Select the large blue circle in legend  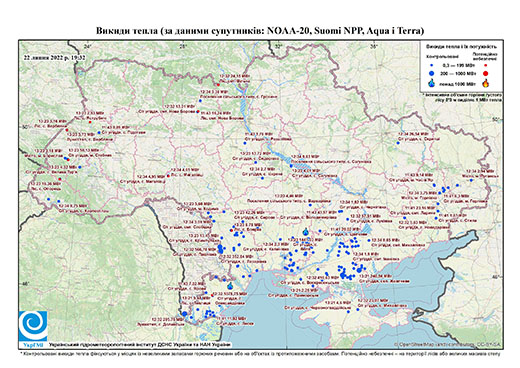click(x=432, y=73)
